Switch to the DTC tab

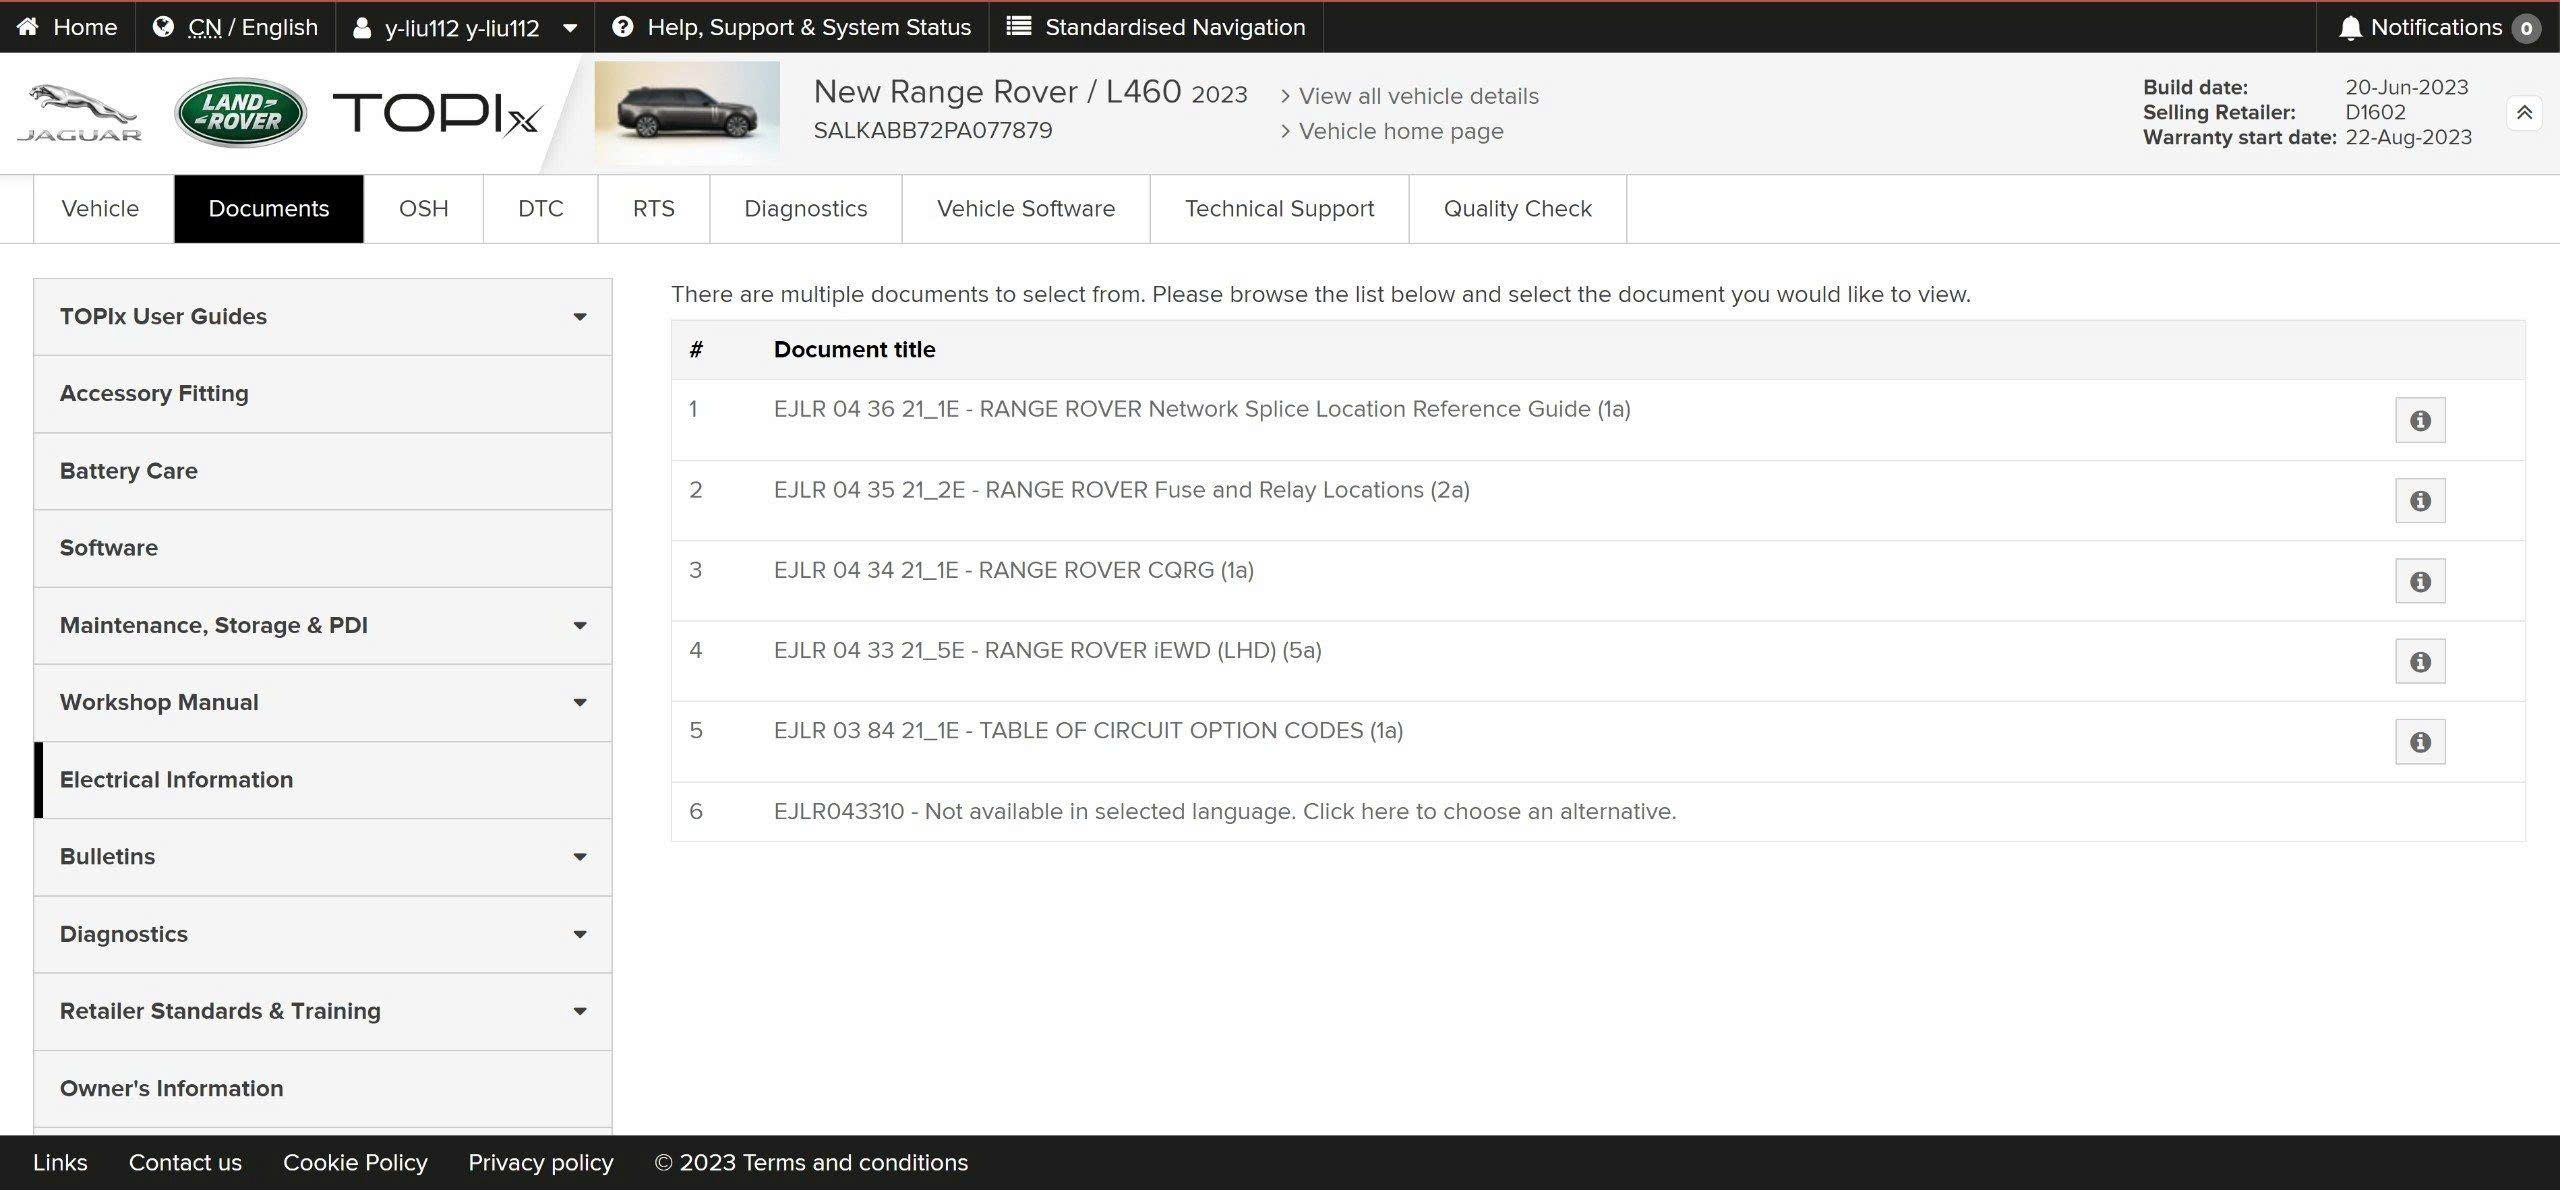[x=540, y=209]
